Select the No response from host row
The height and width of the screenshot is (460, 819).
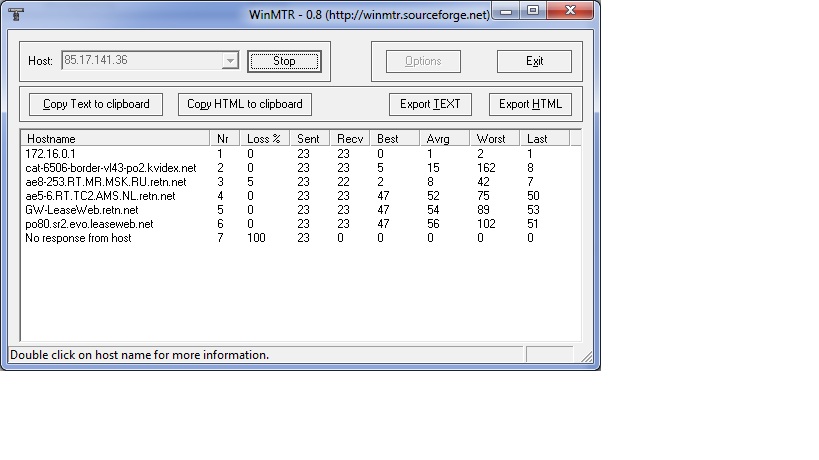(x=300, y=239)
